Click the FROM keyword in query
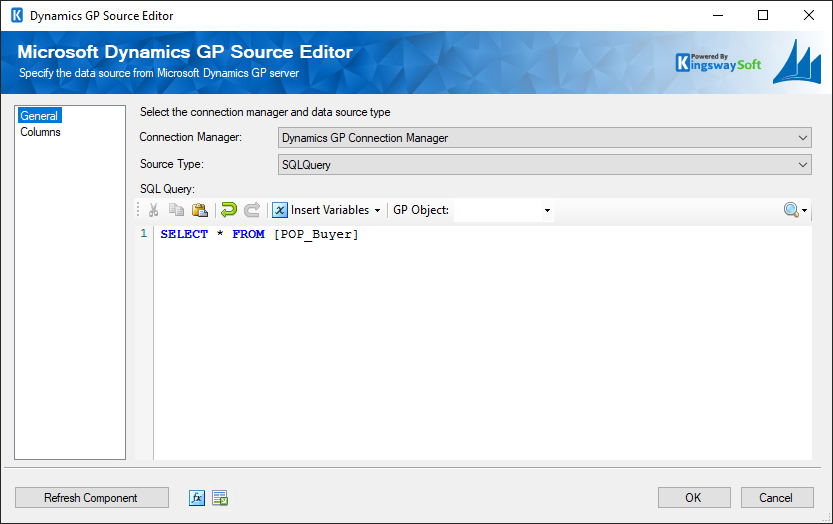Screen dimensions: 833x524 point(248,234)
